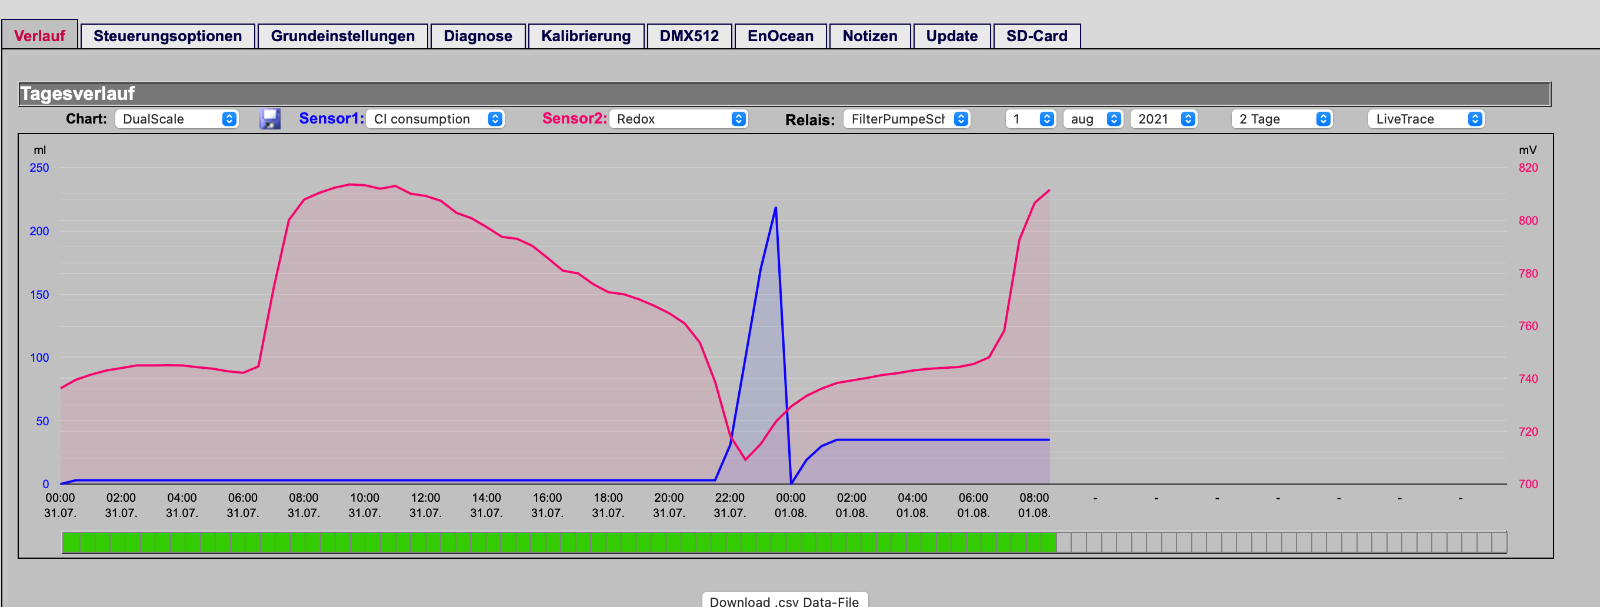Open the year dropdown showing 2021
Image resolution: width=1600 pixels, height=607 pixels.
(1164, 119)
